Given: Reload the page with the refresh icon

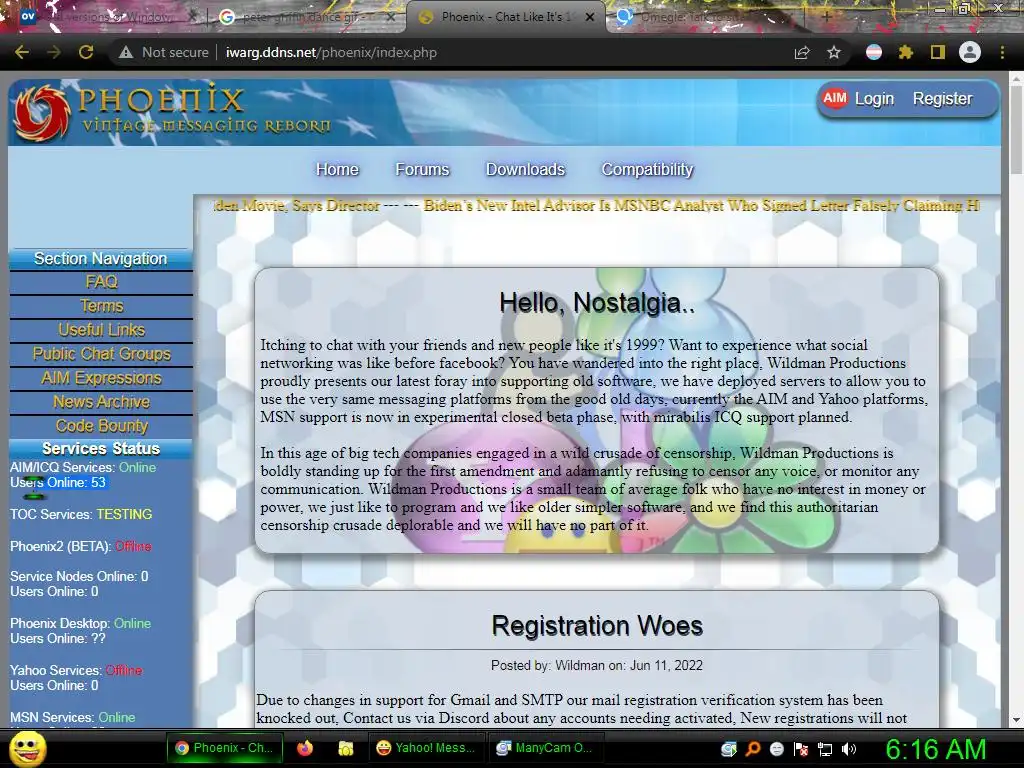Looking at the screenshot, I should pos(86,52).
